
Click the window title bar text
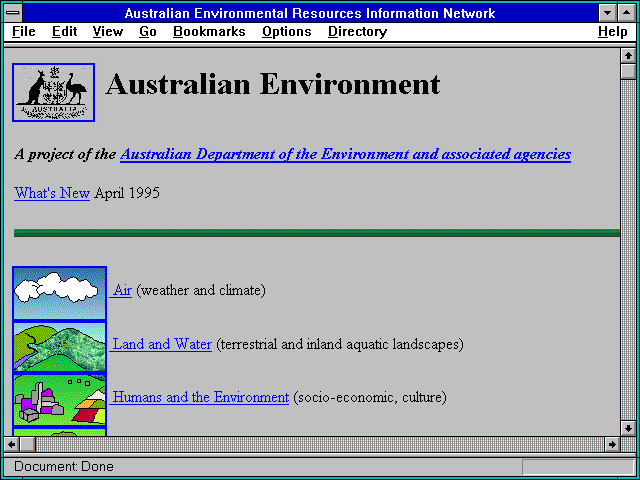click(x=310, y=13)
